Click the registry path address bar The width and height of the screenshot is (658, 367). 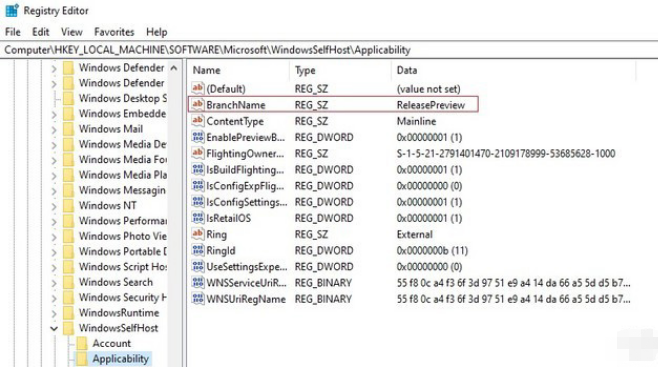point(329,50)
